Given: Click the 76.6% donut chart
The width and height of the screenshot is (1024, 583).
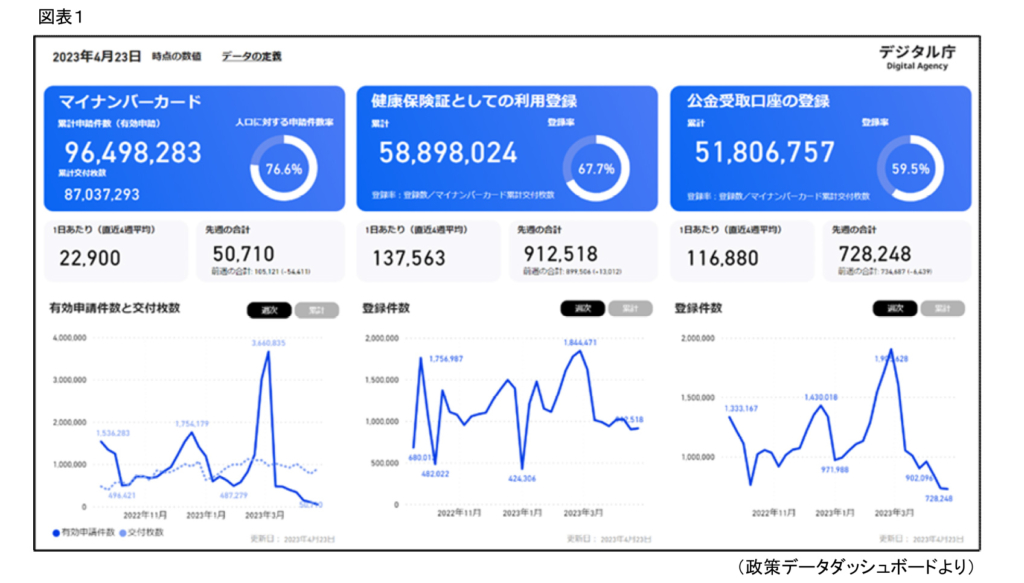Looking at the screenshot, I should [x=283, y=169].
